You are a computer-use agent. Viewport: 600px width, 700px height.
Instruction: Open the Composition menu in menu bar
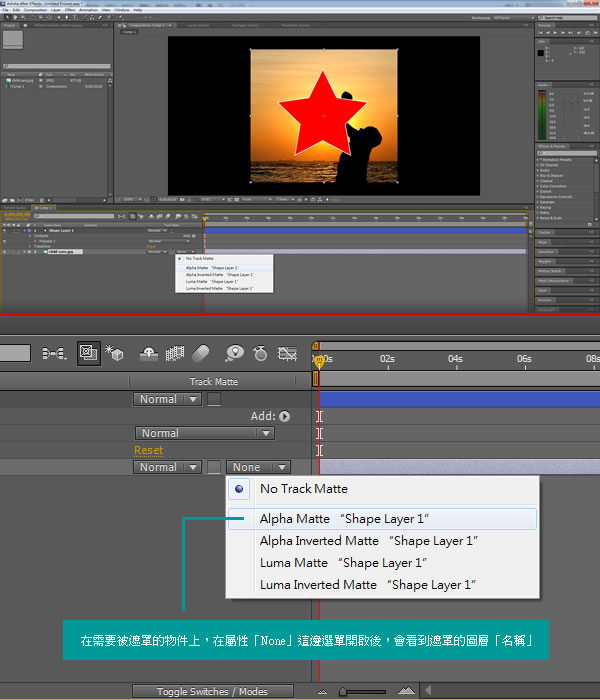coord(35,9)
